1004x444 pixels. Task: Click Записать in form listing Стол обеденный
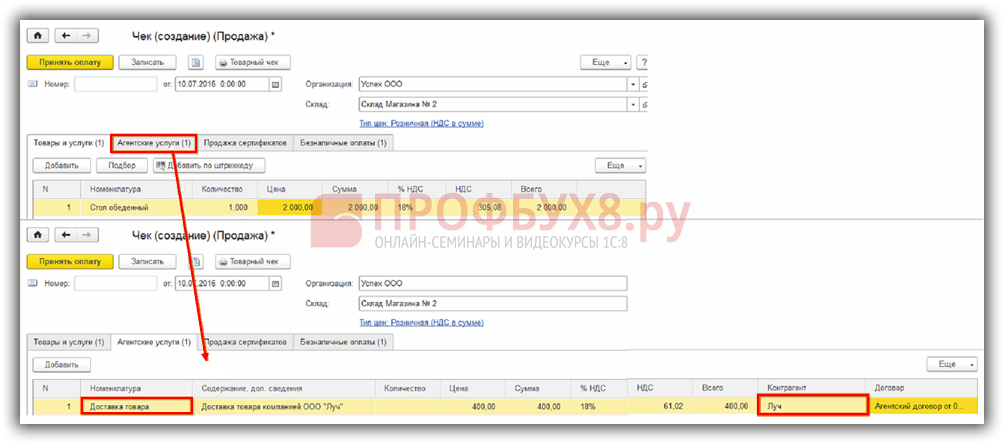(148, 63)
